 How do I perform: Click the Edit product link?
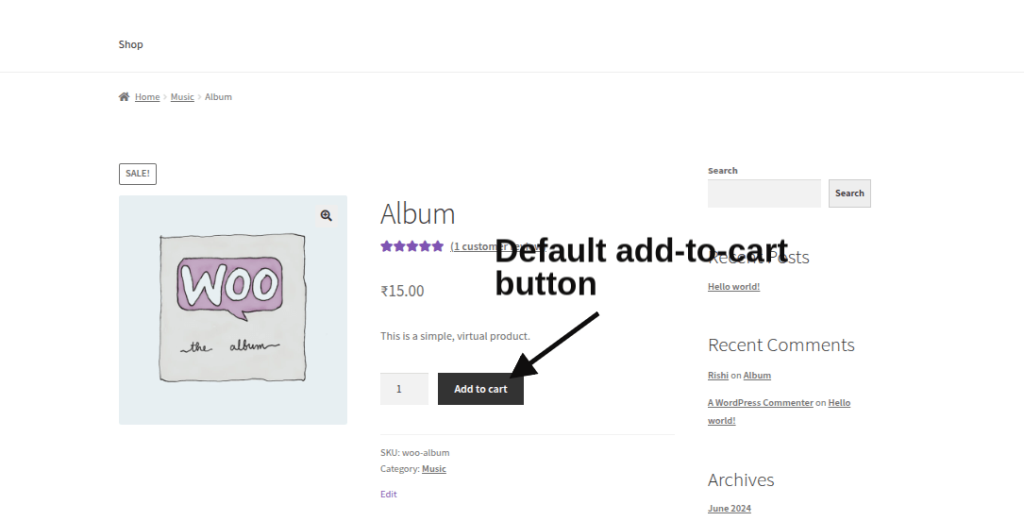click(x=389, y=494)
